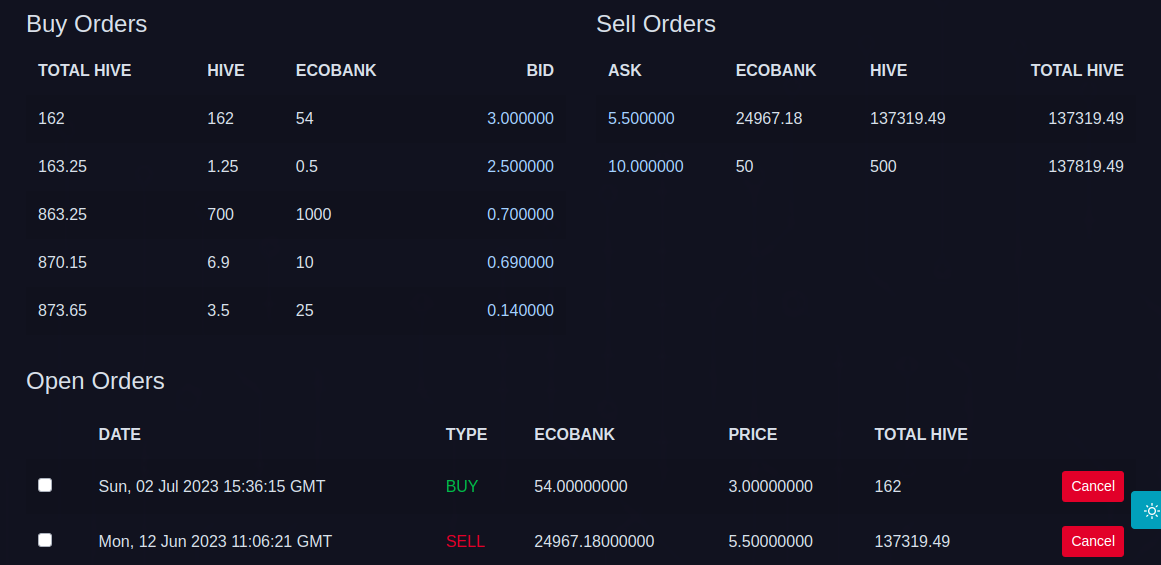Click the green BUY type label

click(x=462, y=487)
